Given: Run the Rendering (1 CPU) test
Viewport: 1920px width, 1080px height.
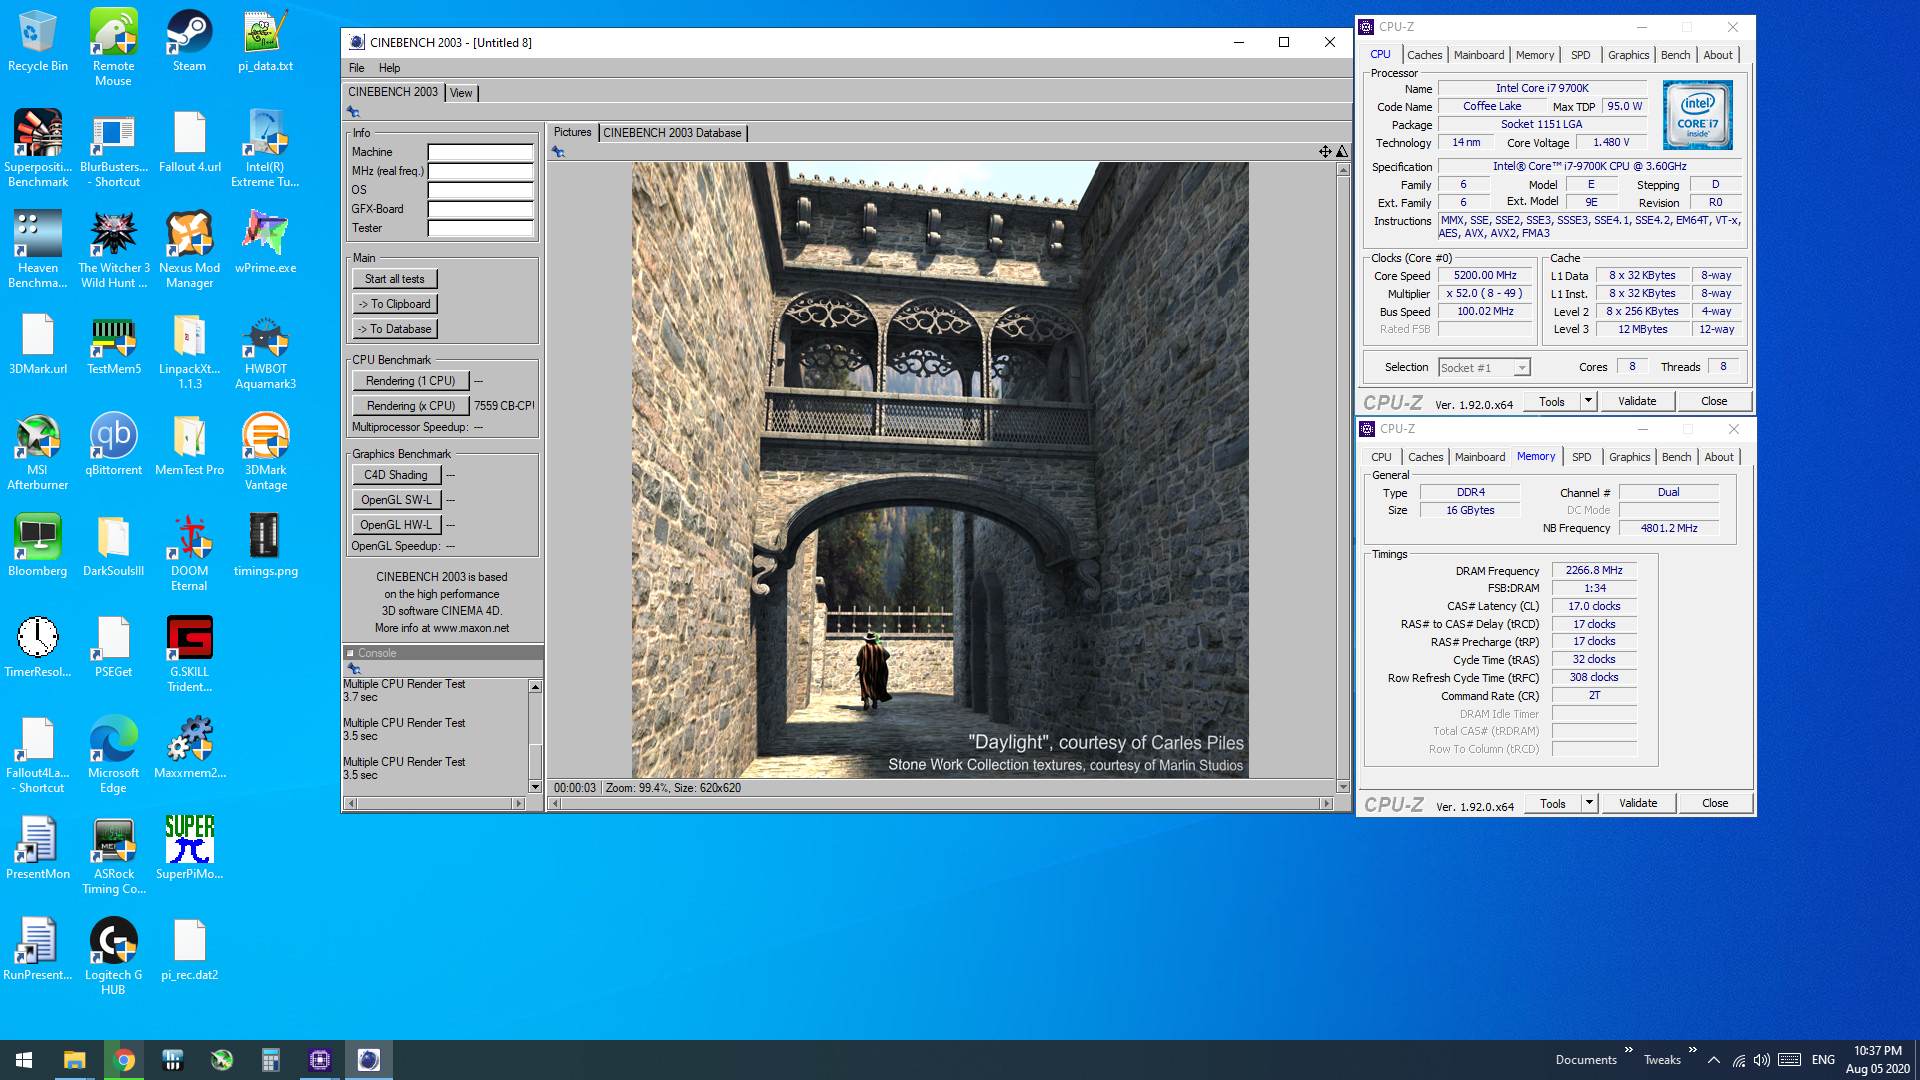Looking at the screenshot, I should click(x=410, y=381).
